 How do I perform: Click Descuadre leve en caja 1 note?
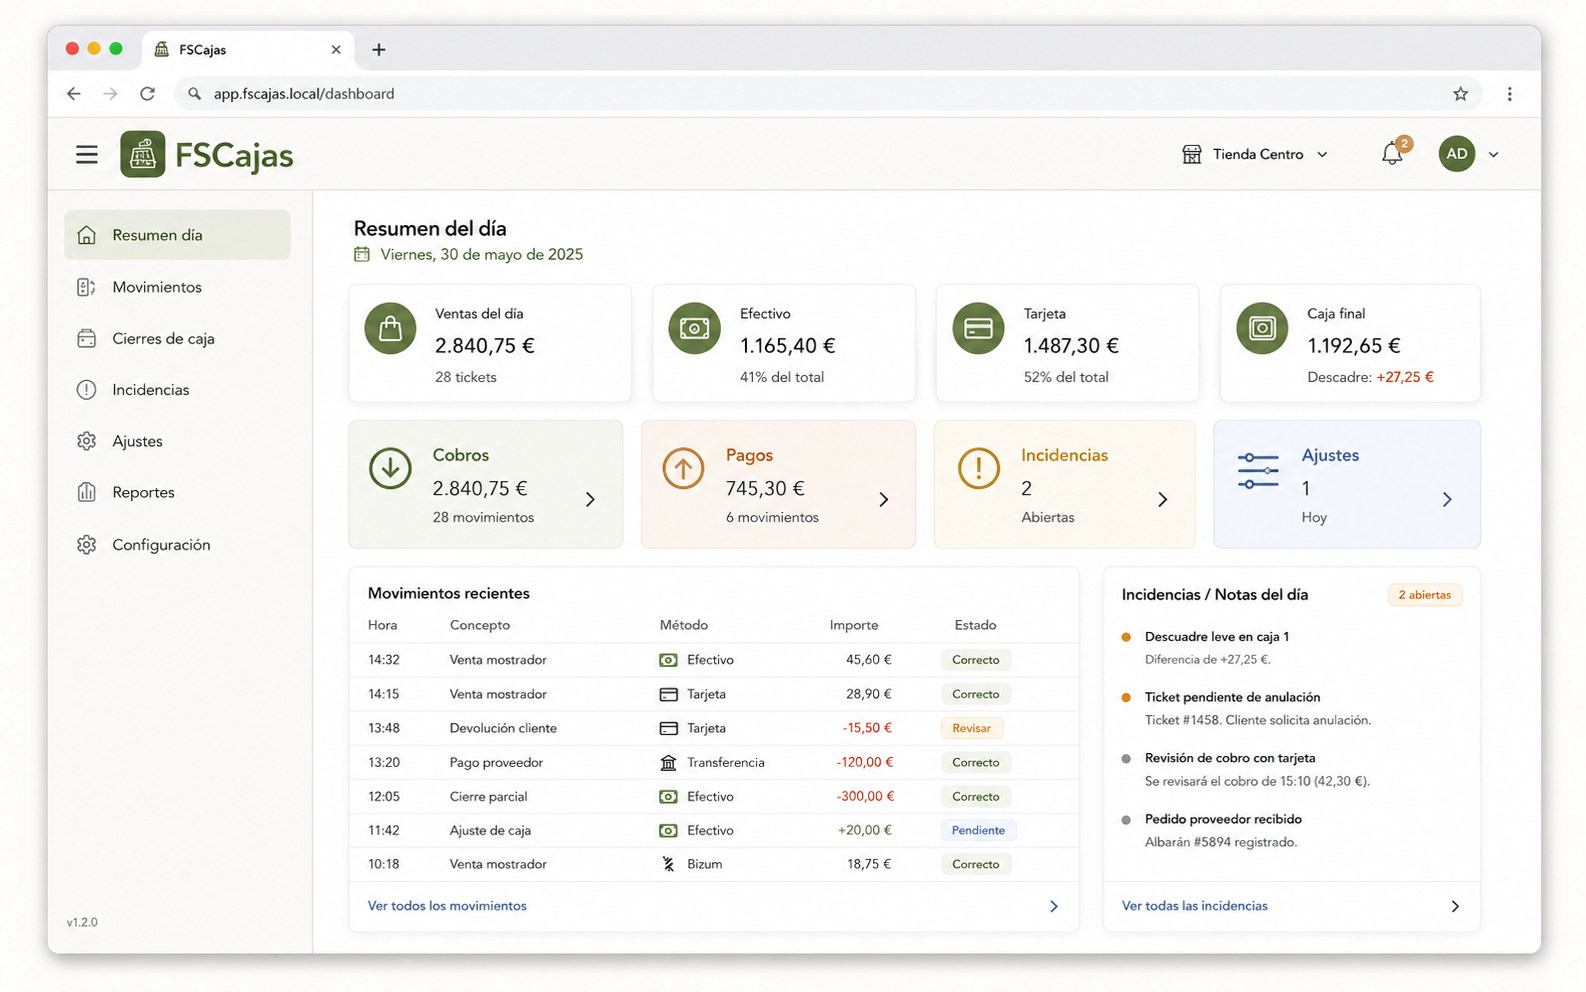tap(1216, 636)
